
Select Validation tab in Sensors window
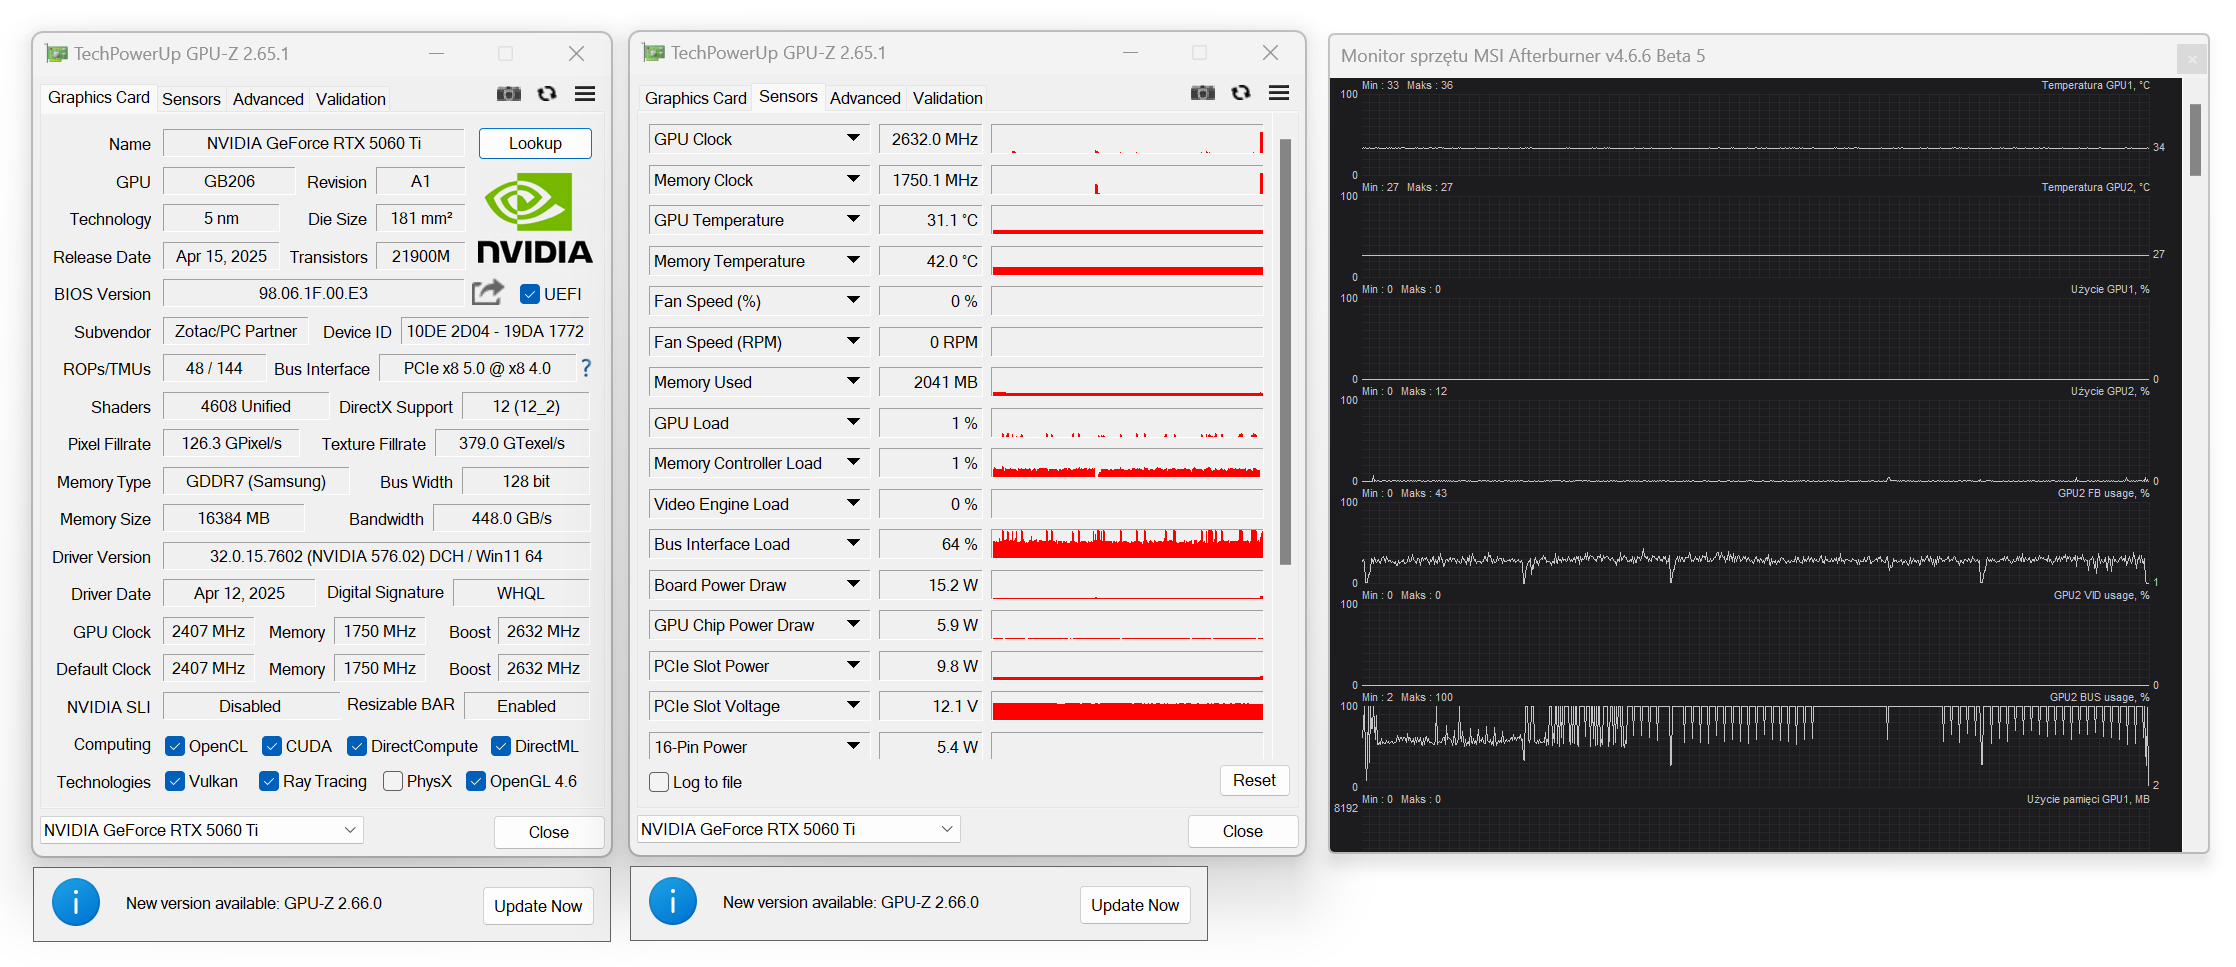click(947, 98)
